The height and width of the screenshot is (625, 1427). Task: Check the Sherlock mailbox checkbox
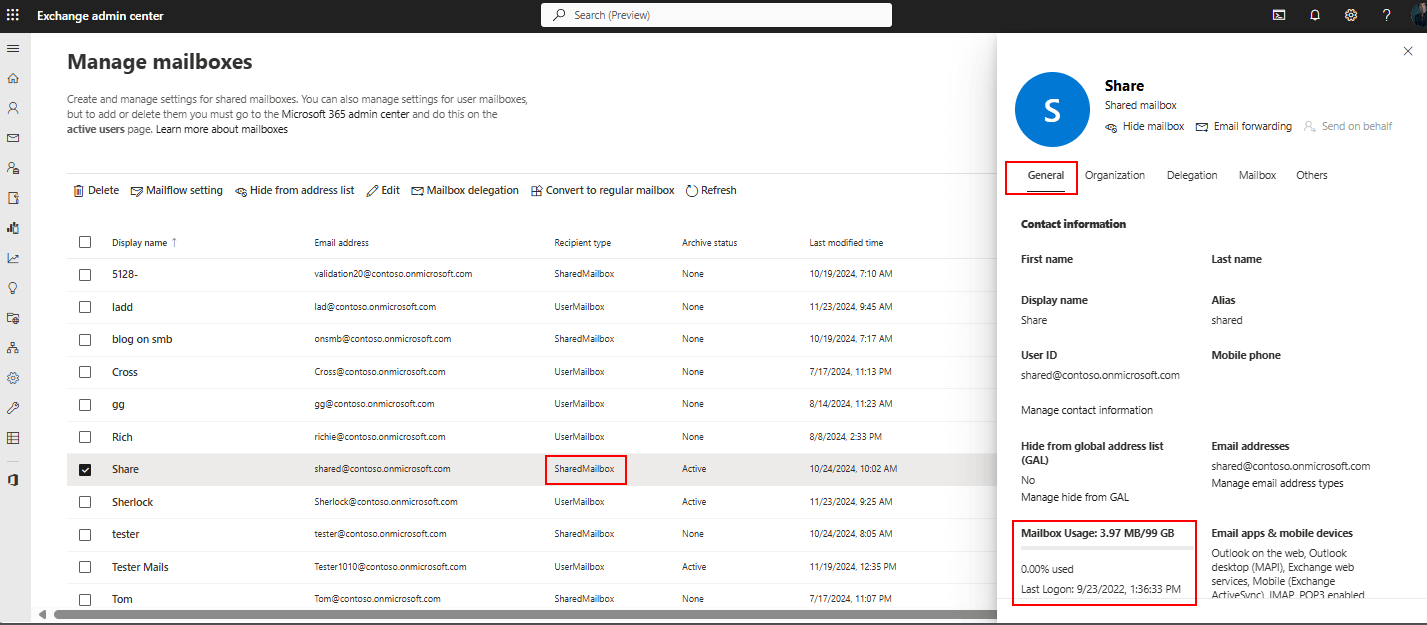85,501
